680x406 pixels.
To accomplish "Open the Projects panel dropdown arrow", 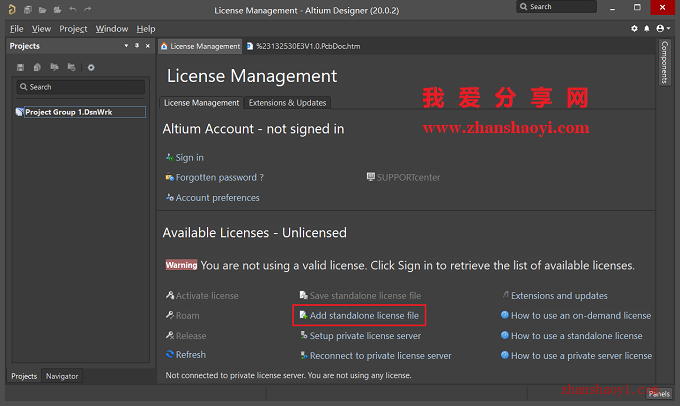I will coord(126,46).
